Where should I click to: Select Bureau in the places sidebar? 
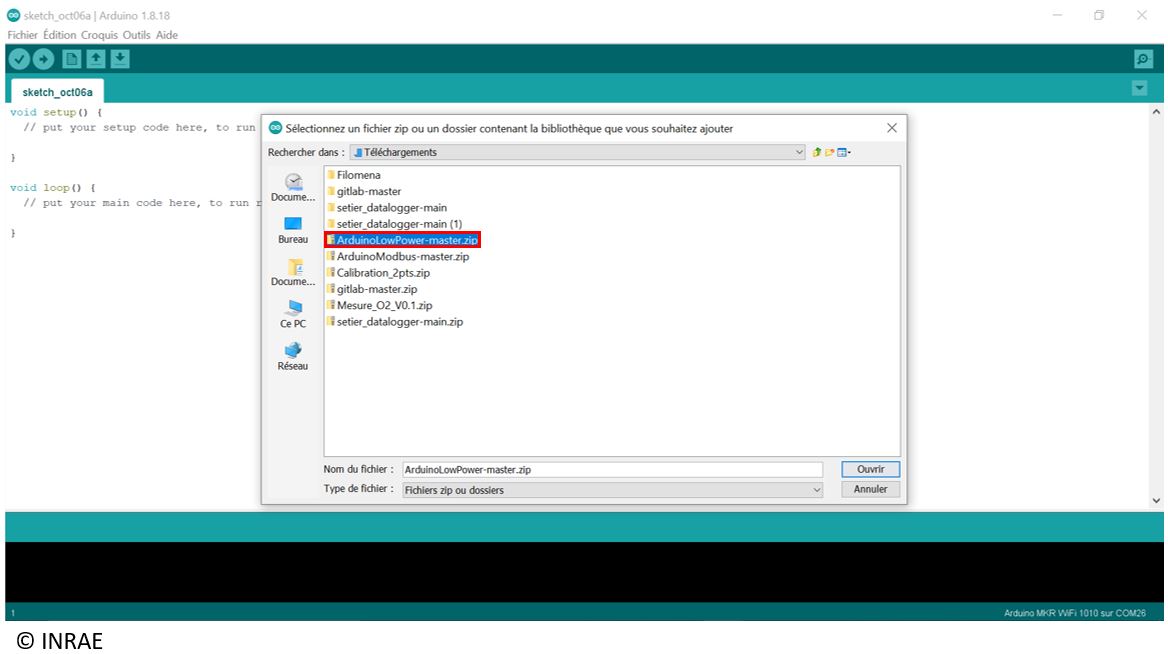293,229
